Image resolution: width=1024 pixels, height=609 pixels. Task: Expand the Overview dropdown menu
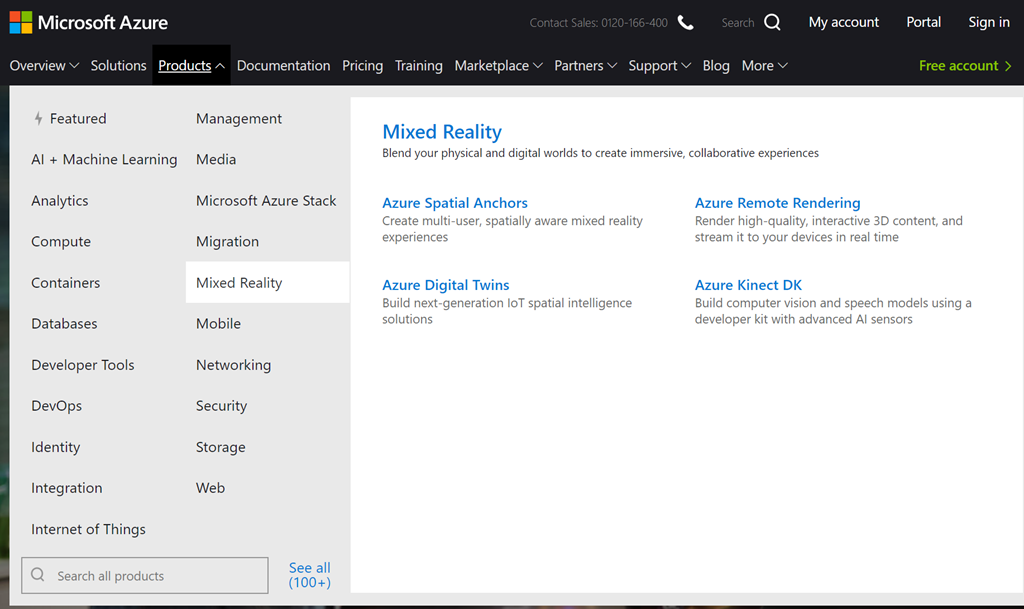(44, 66)
